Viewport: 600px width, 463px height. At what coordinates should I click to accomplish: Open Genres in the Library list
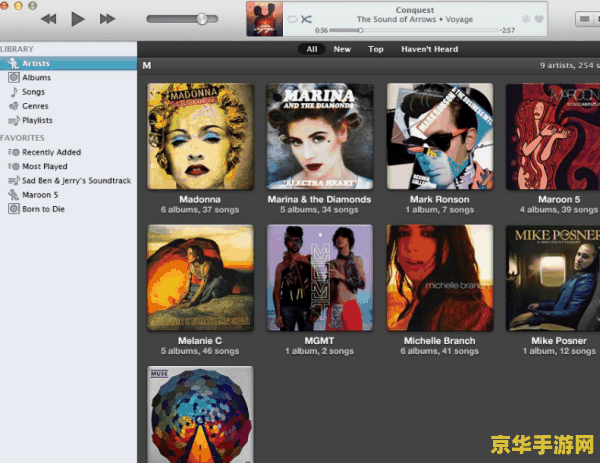click(35, 106)
